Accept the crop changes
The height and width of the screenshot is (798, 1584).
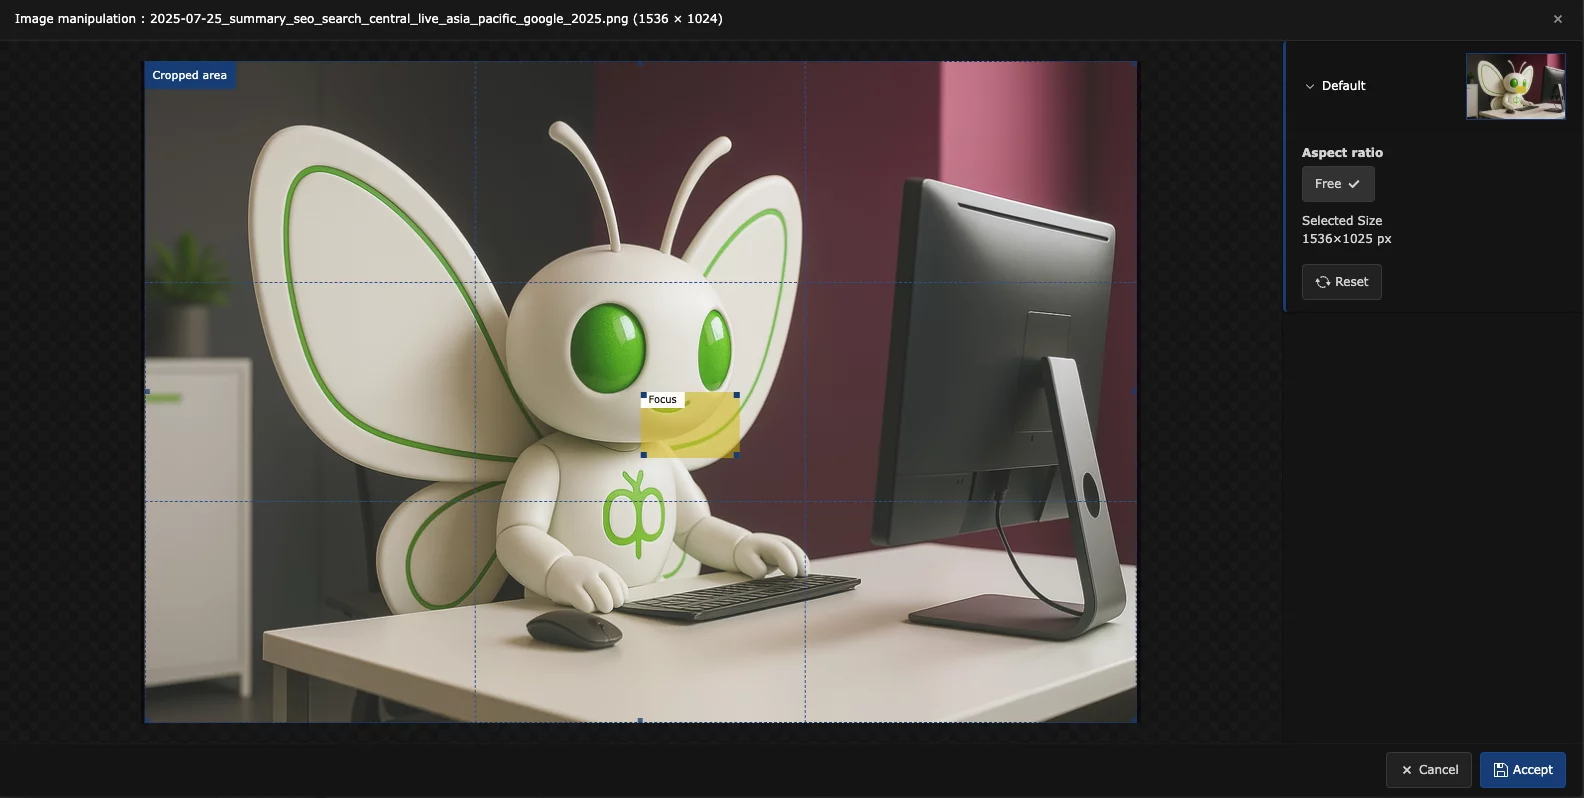tap(1522, 770)
